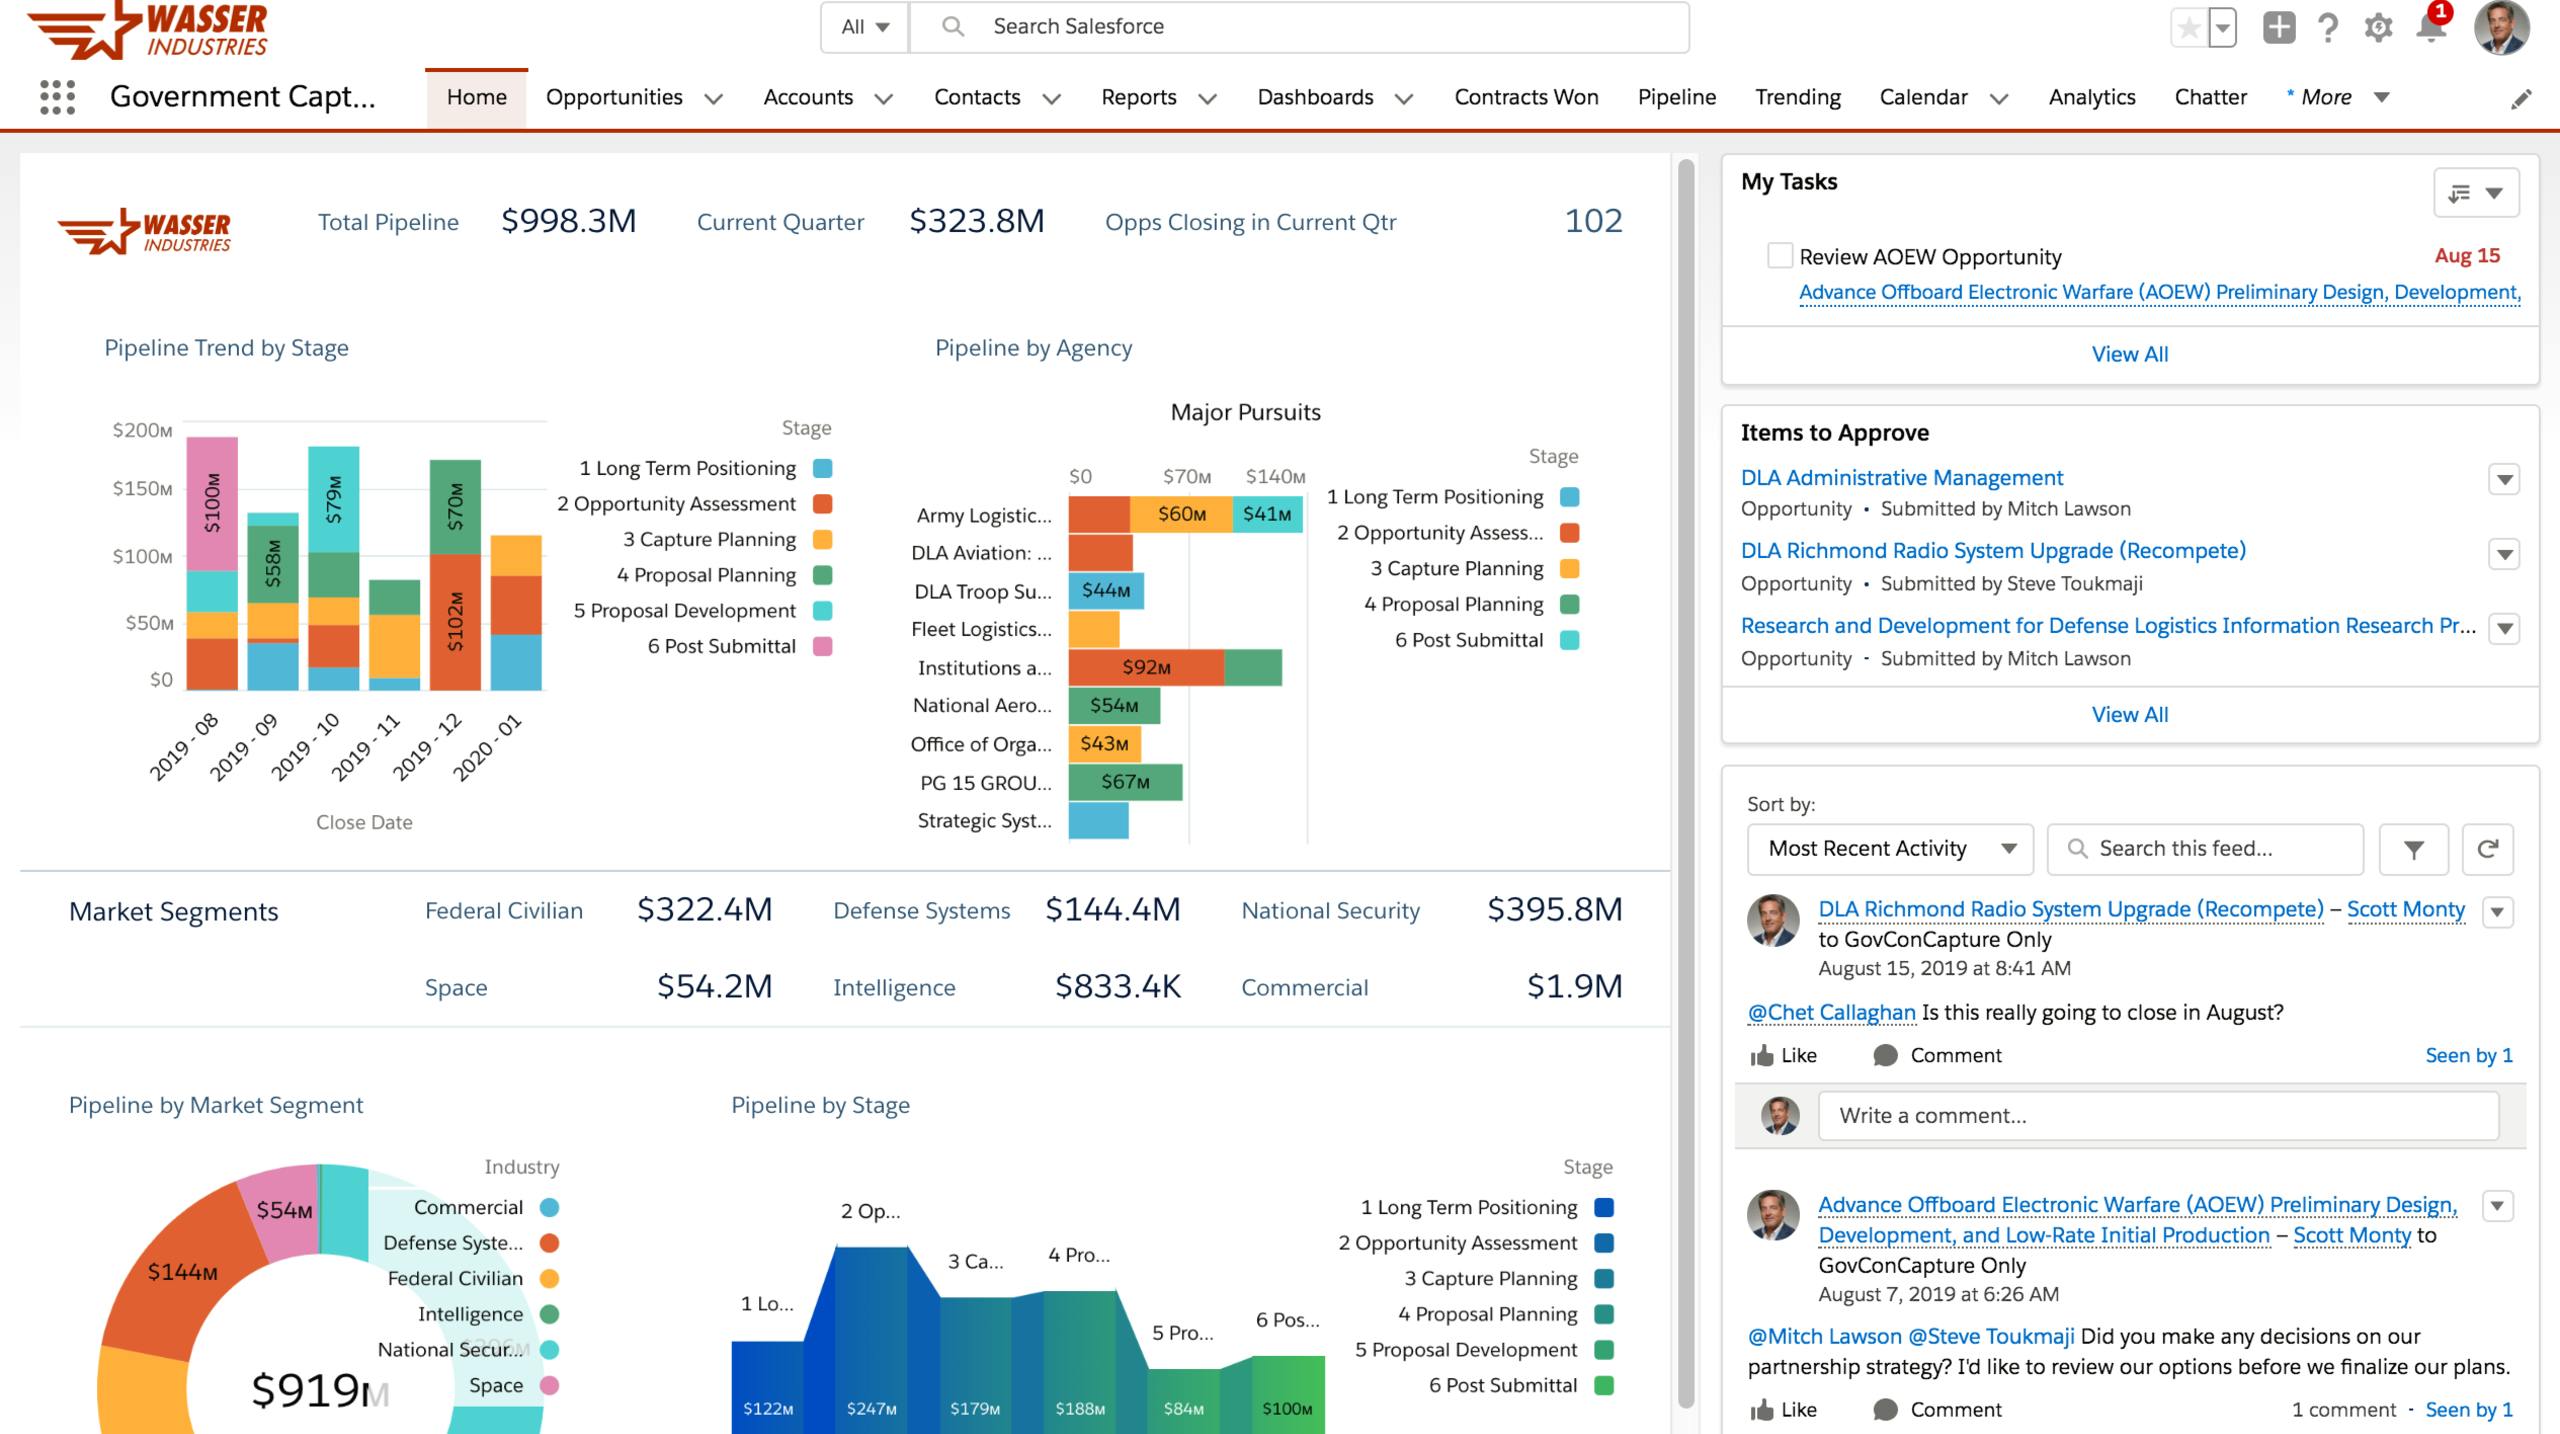
Task: Expand the Calendar tab dropdown
Action: [1998, 98]
